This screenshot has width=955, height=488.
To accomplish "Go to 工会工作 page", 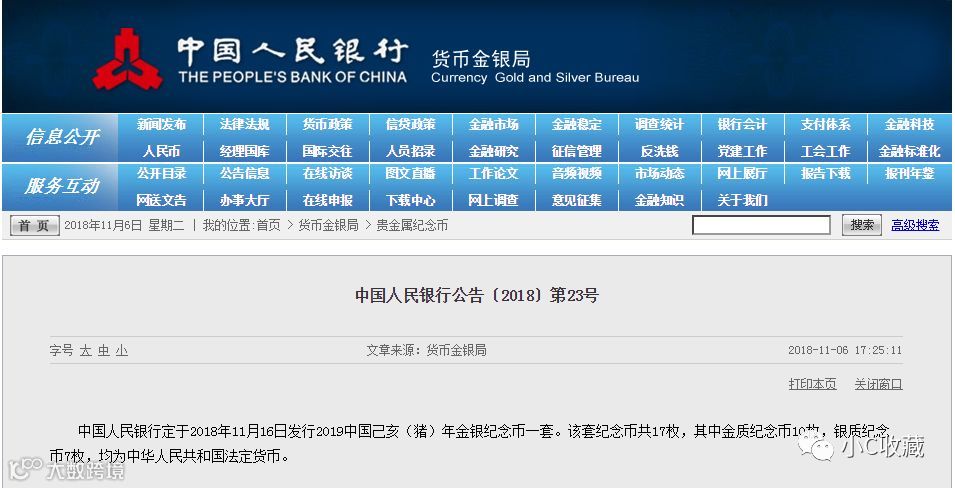I will (x=825, y=151).
